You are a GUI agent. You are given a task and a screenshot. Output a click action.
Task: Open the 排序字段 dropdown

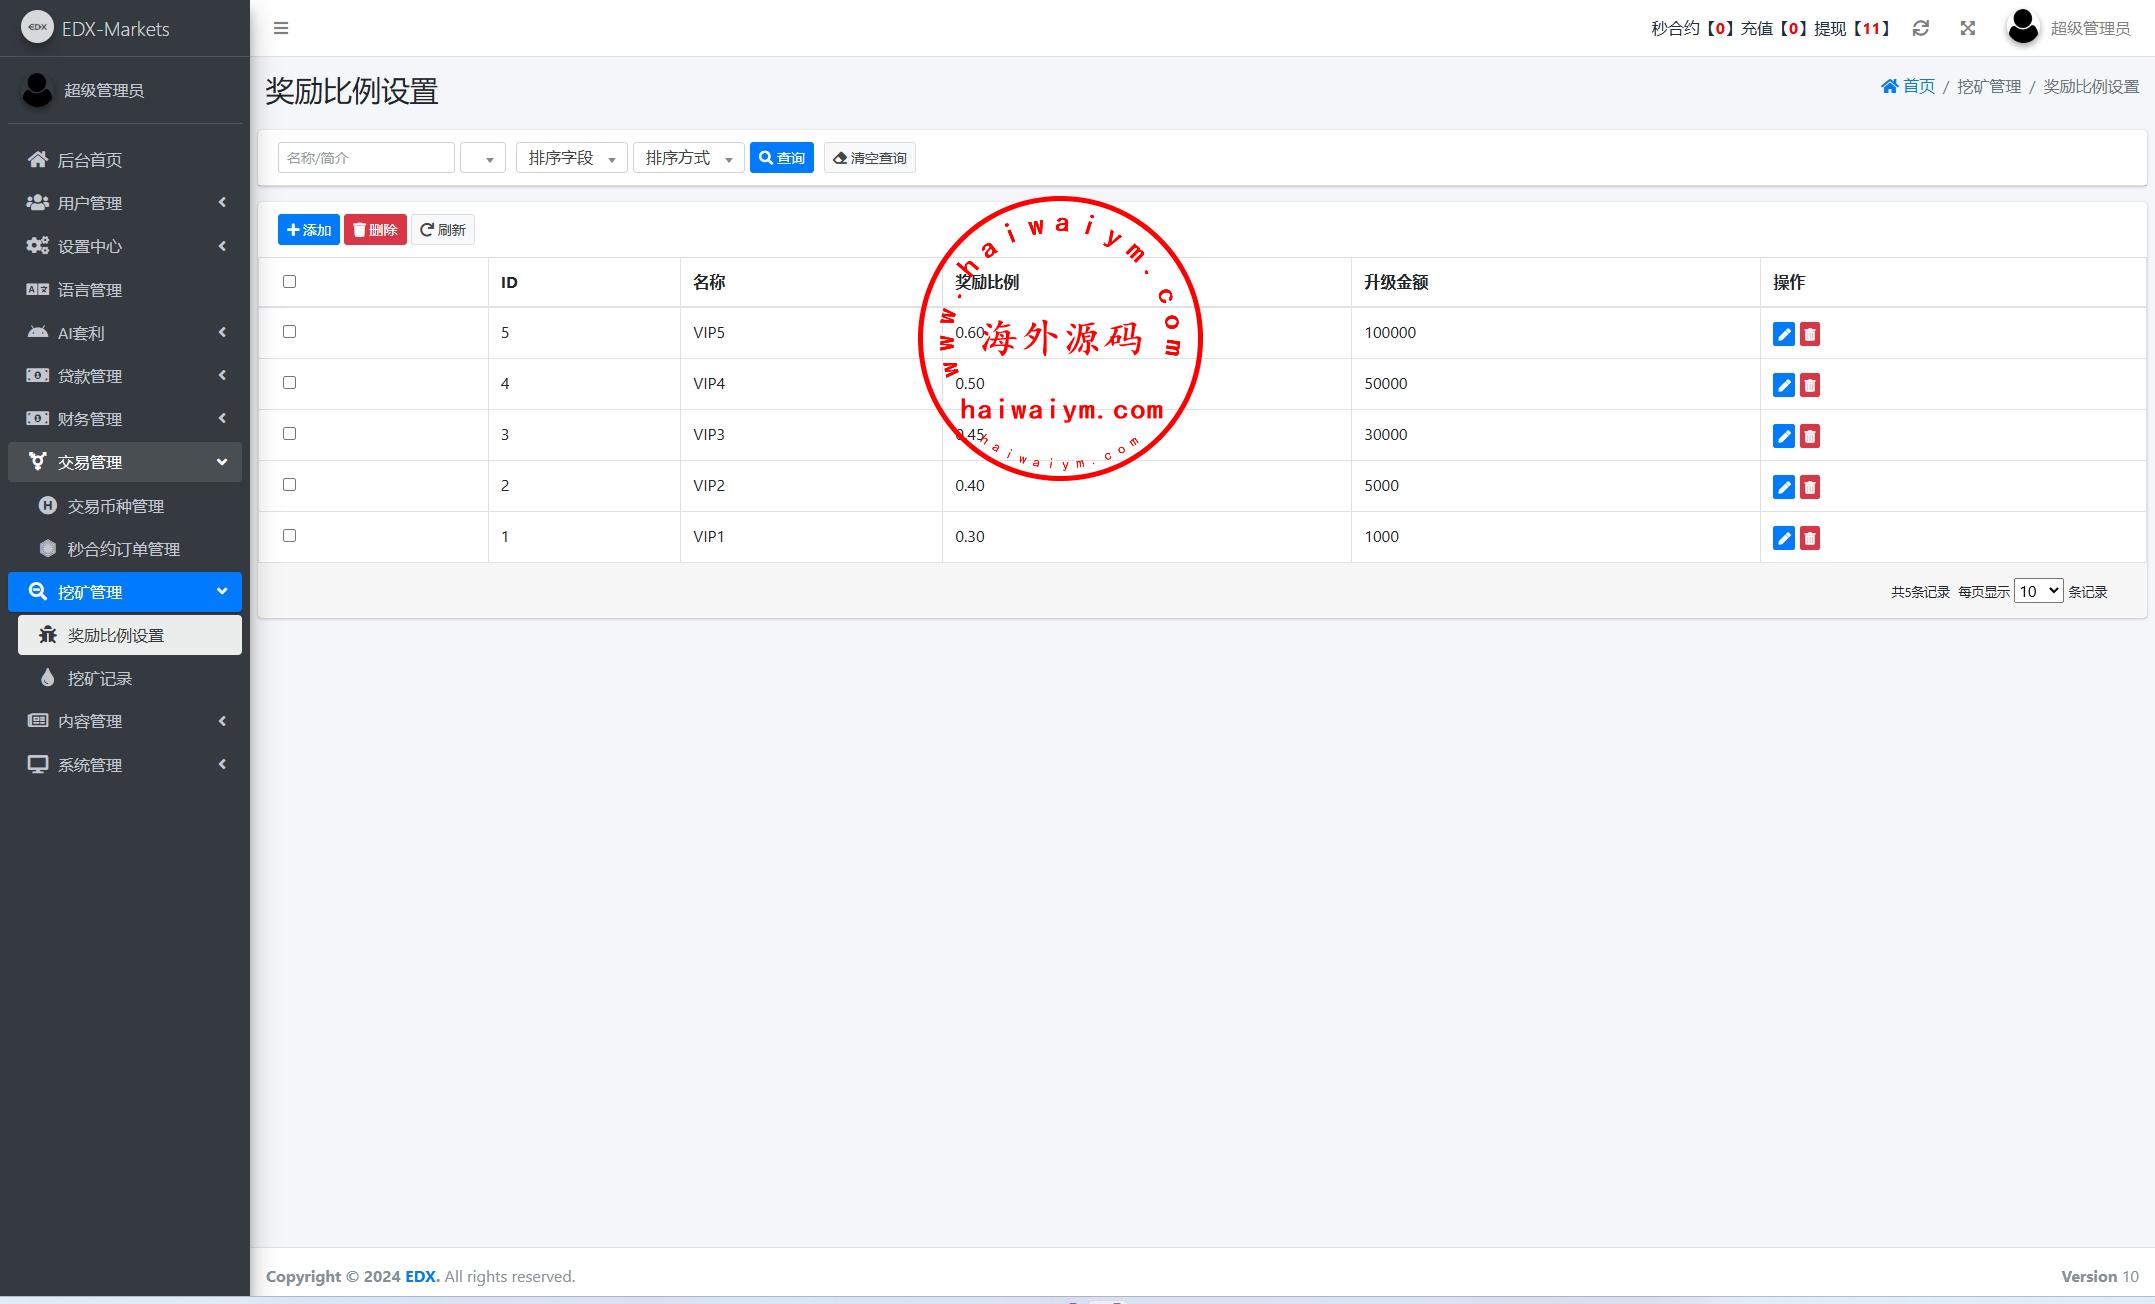[x=571, y=158]
